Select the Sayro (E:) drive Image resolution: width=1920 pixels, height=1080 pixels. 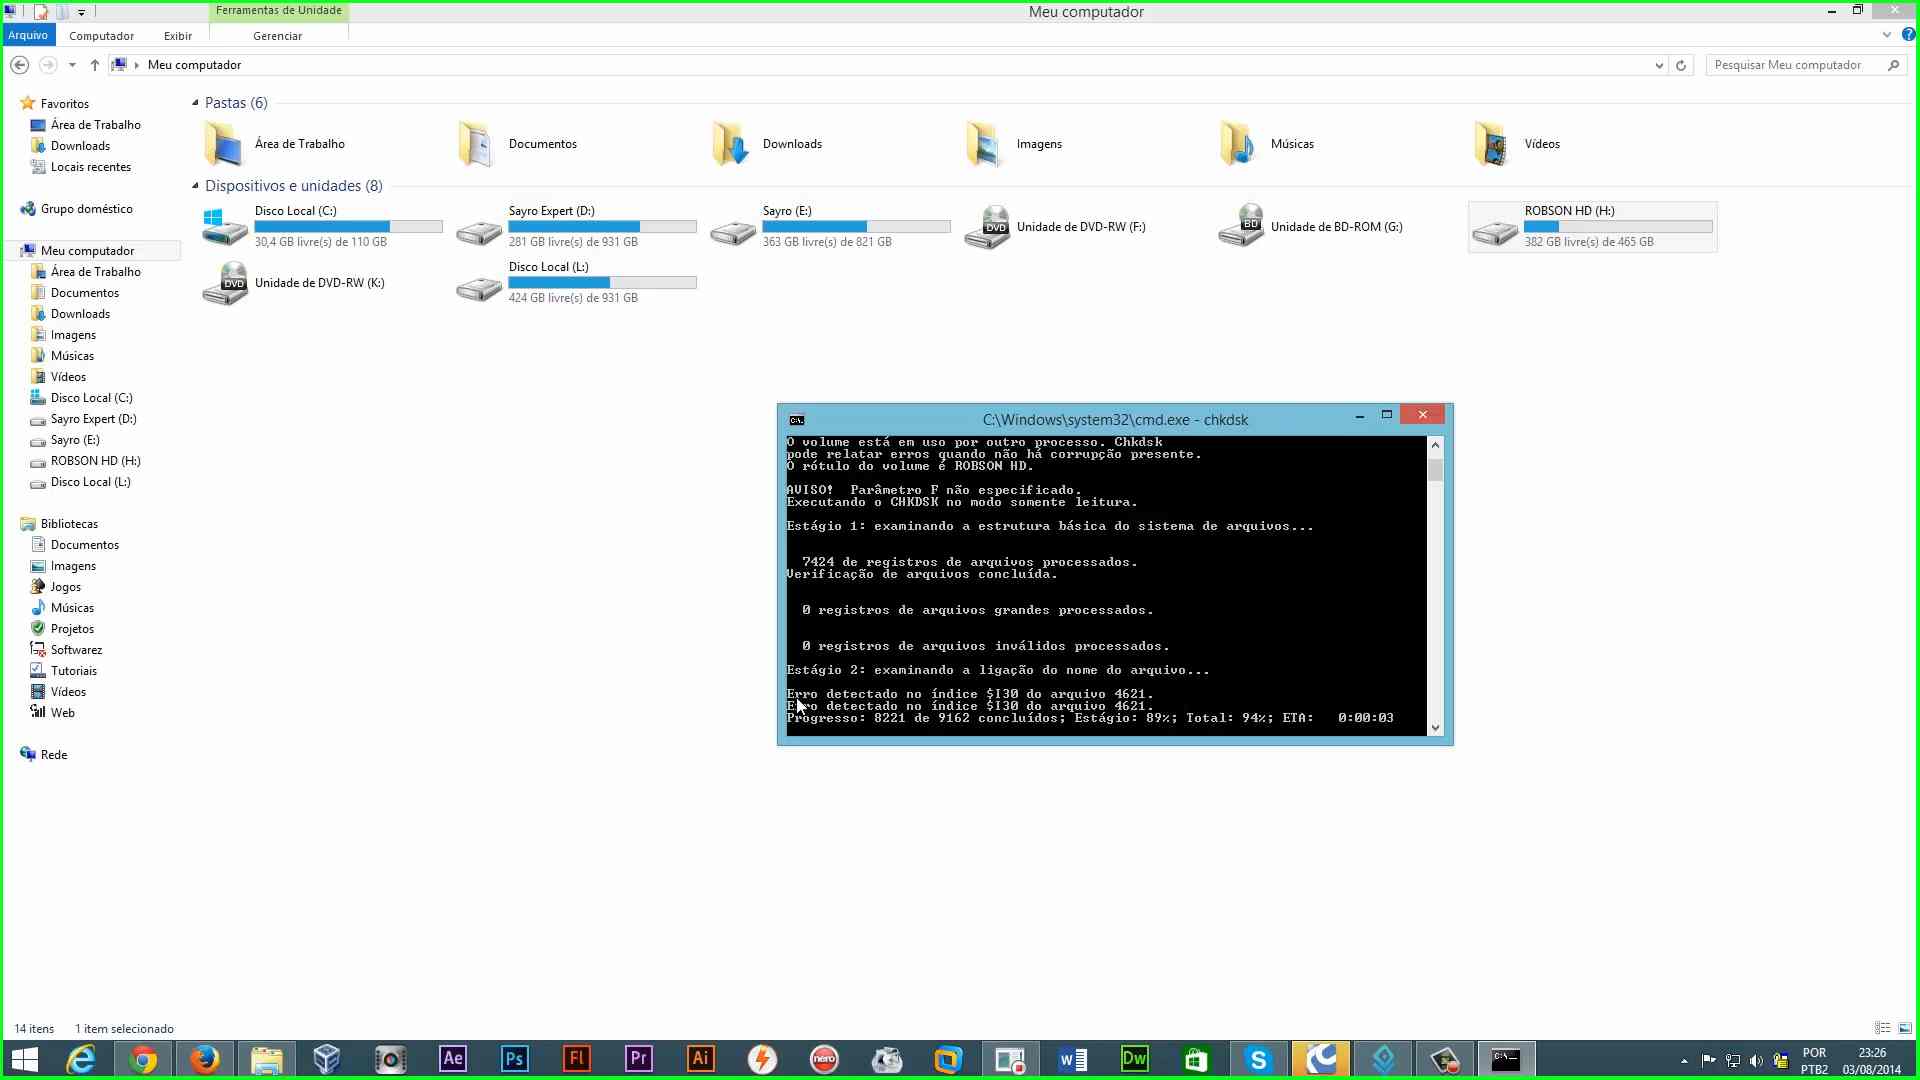pos(829,227)
